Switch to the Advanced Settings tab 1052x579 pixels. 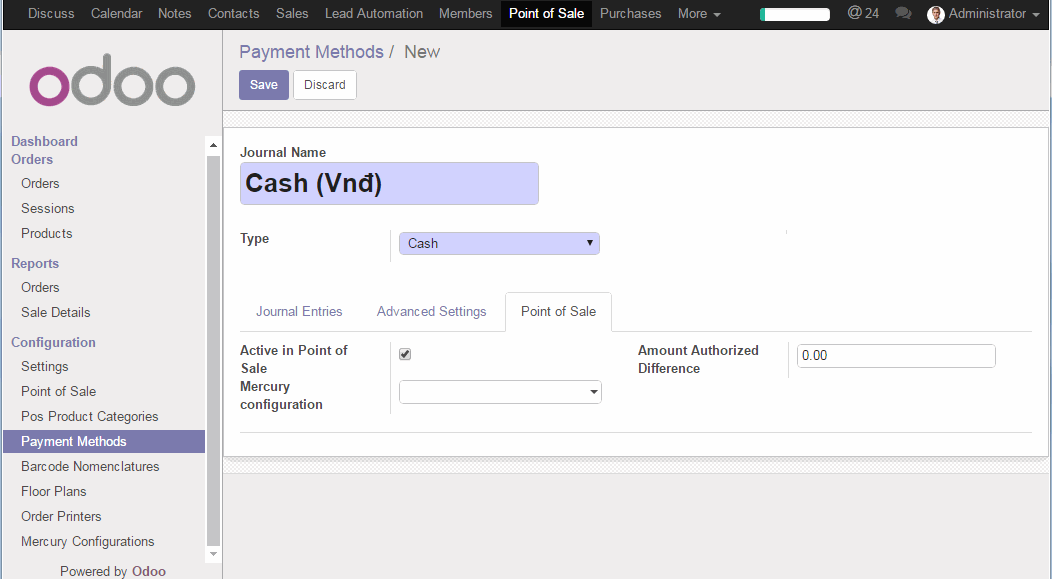point(431,312)
